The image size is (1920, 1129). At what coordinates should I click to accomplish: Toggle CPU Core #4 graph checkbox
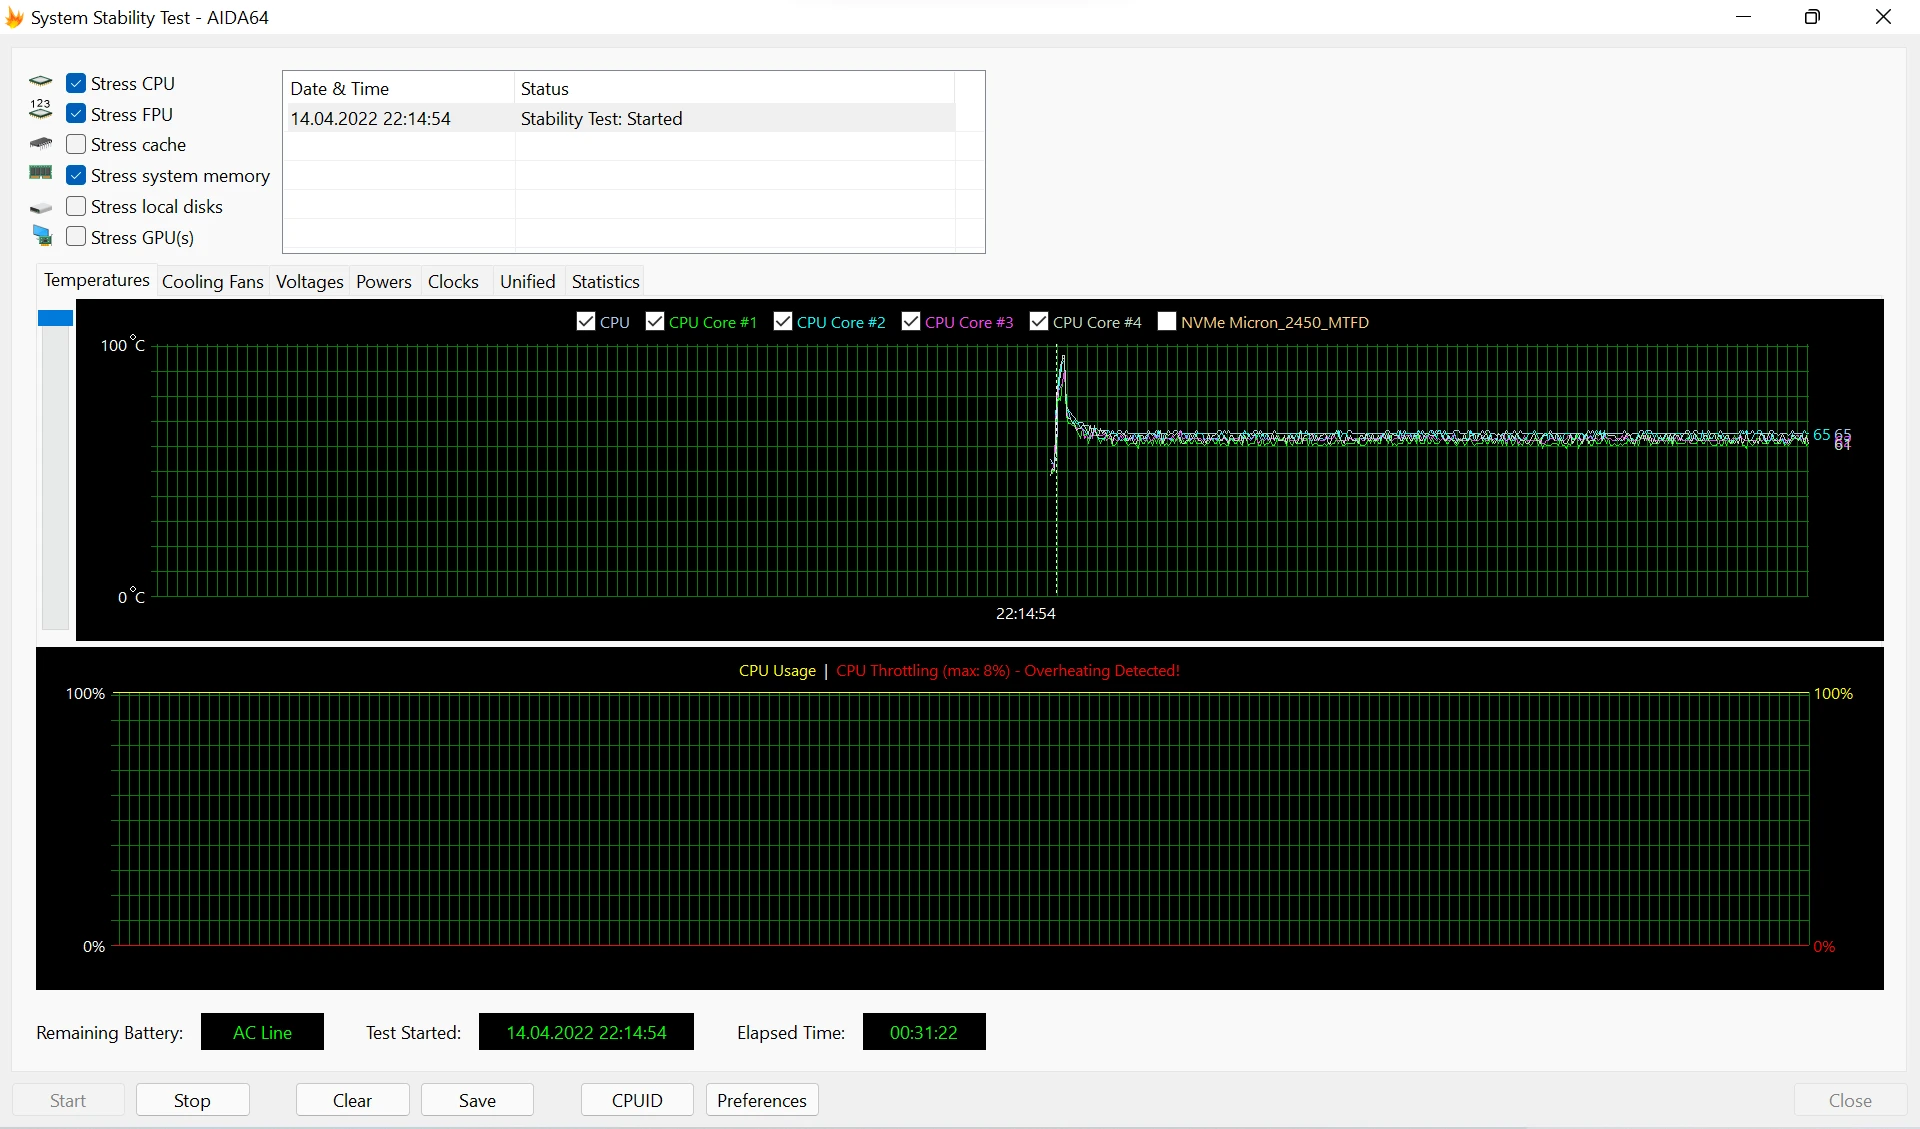[x=1039, y=321]
